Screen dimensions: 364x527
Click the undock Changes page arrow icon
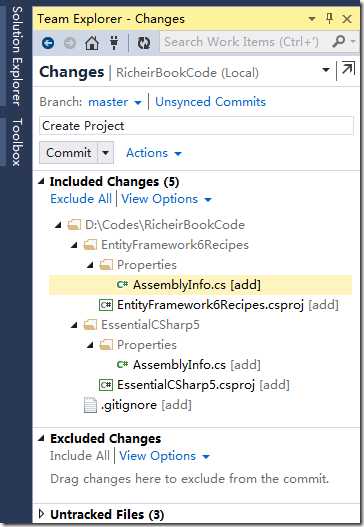coord(348,69)
